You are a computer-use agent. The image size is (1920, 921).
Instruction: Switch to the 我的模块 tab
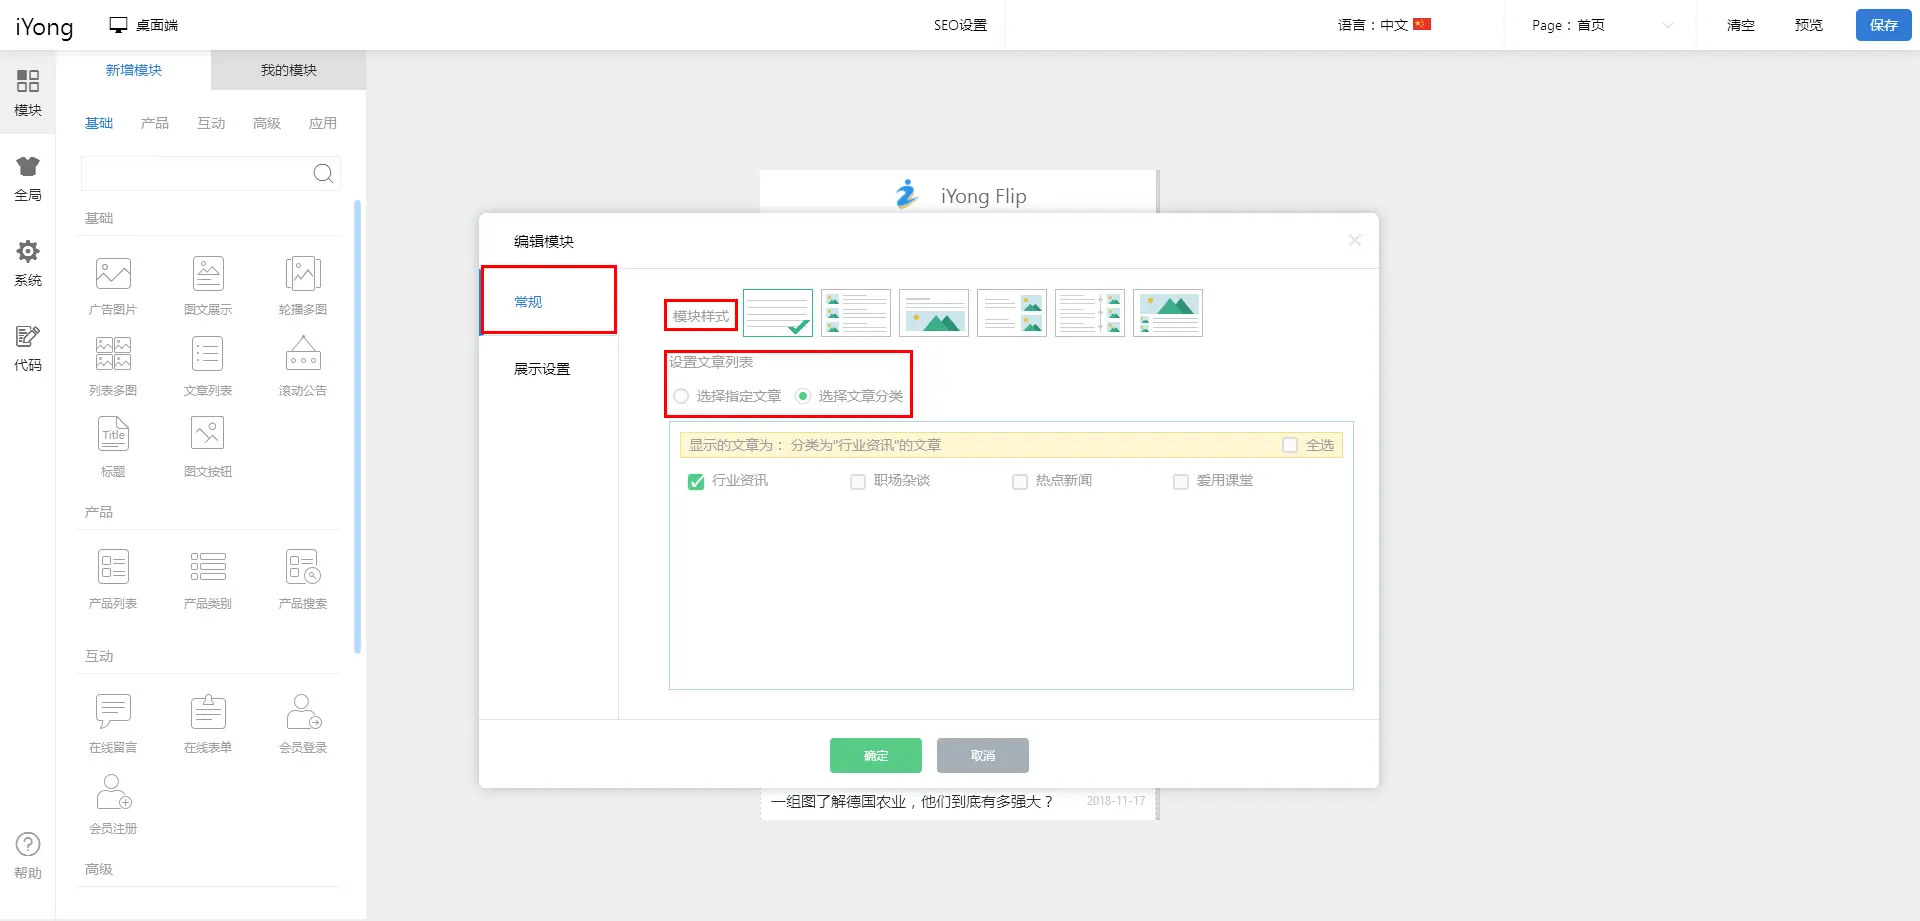point(288,70)
